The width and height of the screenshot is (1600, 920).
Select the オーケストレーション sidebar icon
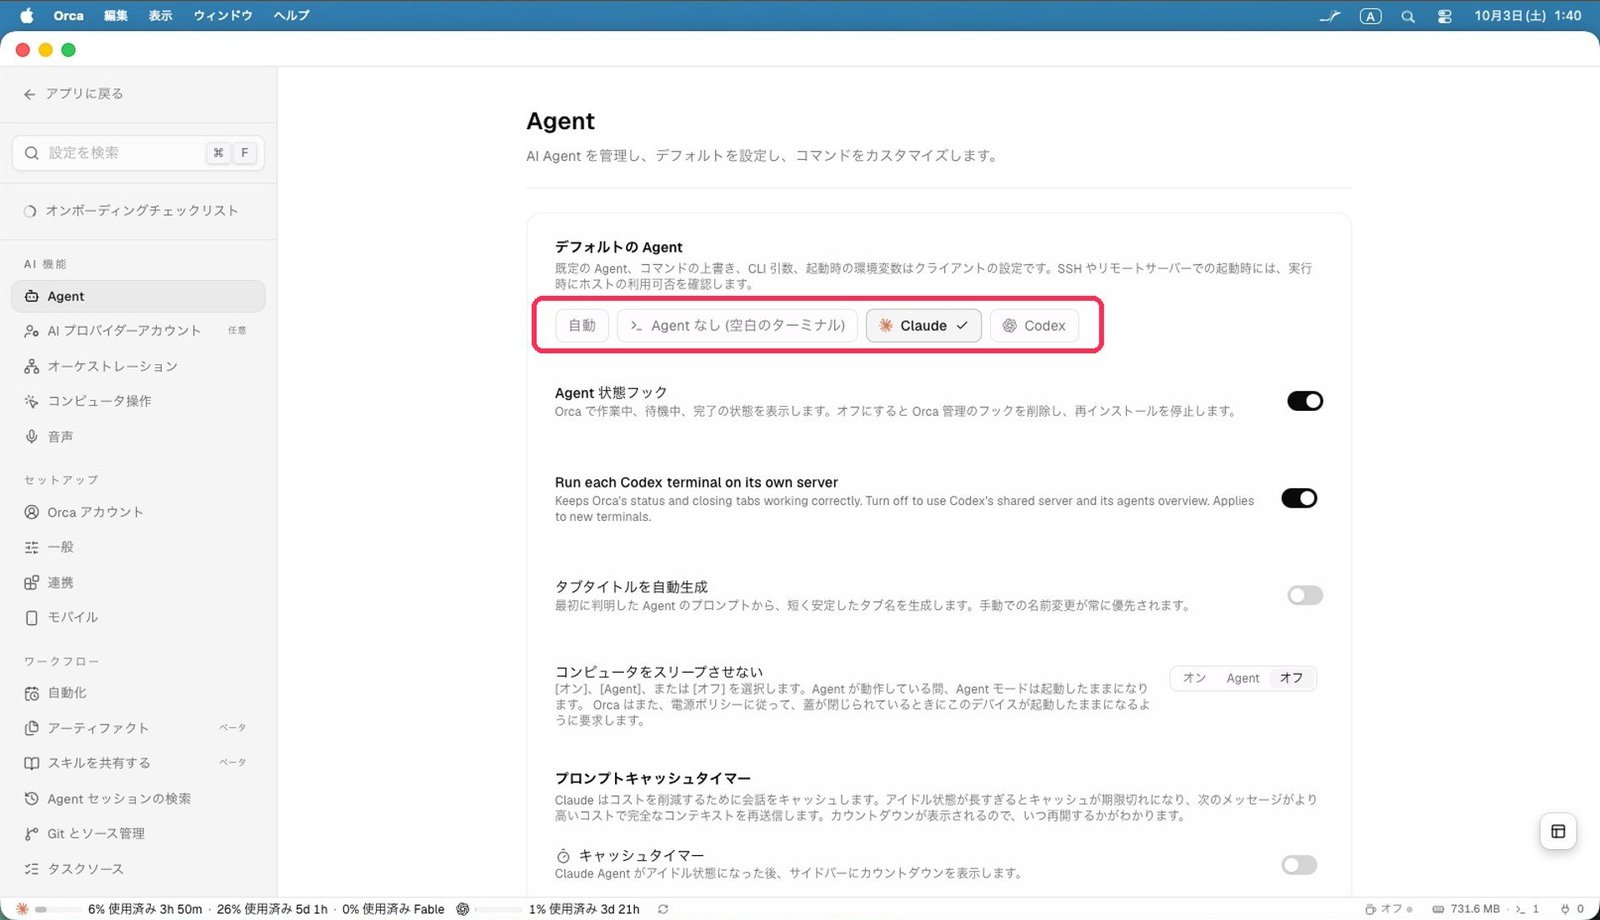32,366
